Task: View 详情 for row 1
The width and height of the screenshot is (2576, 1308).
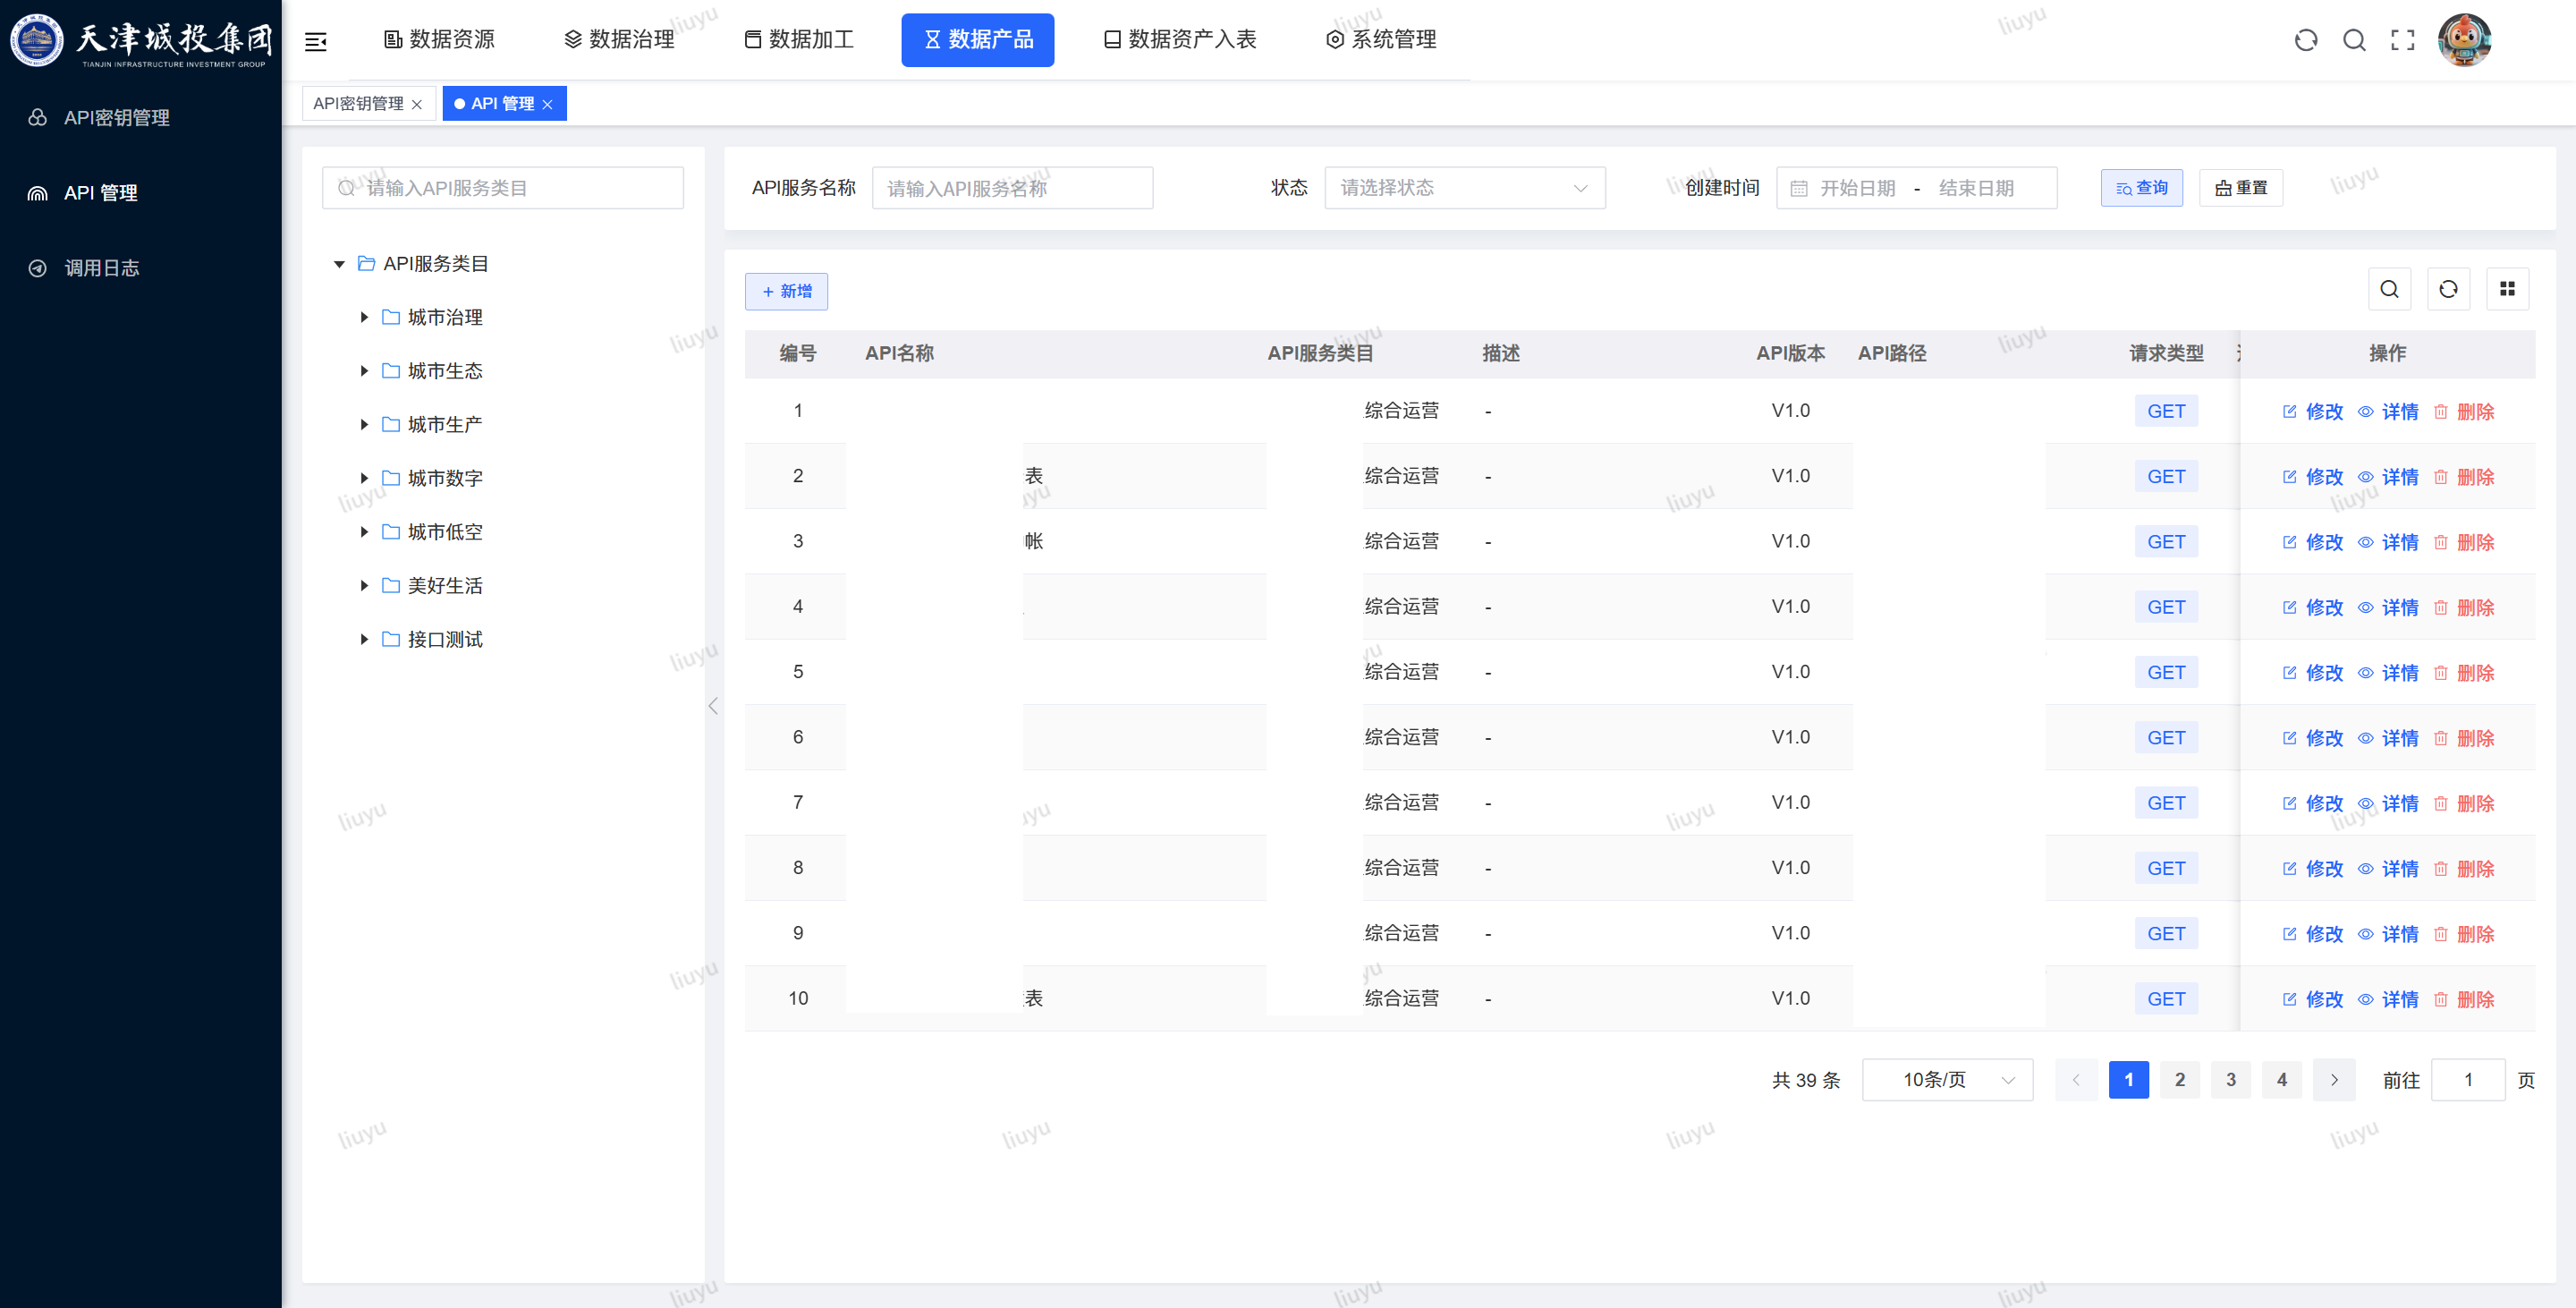Action: (2388, 411)
